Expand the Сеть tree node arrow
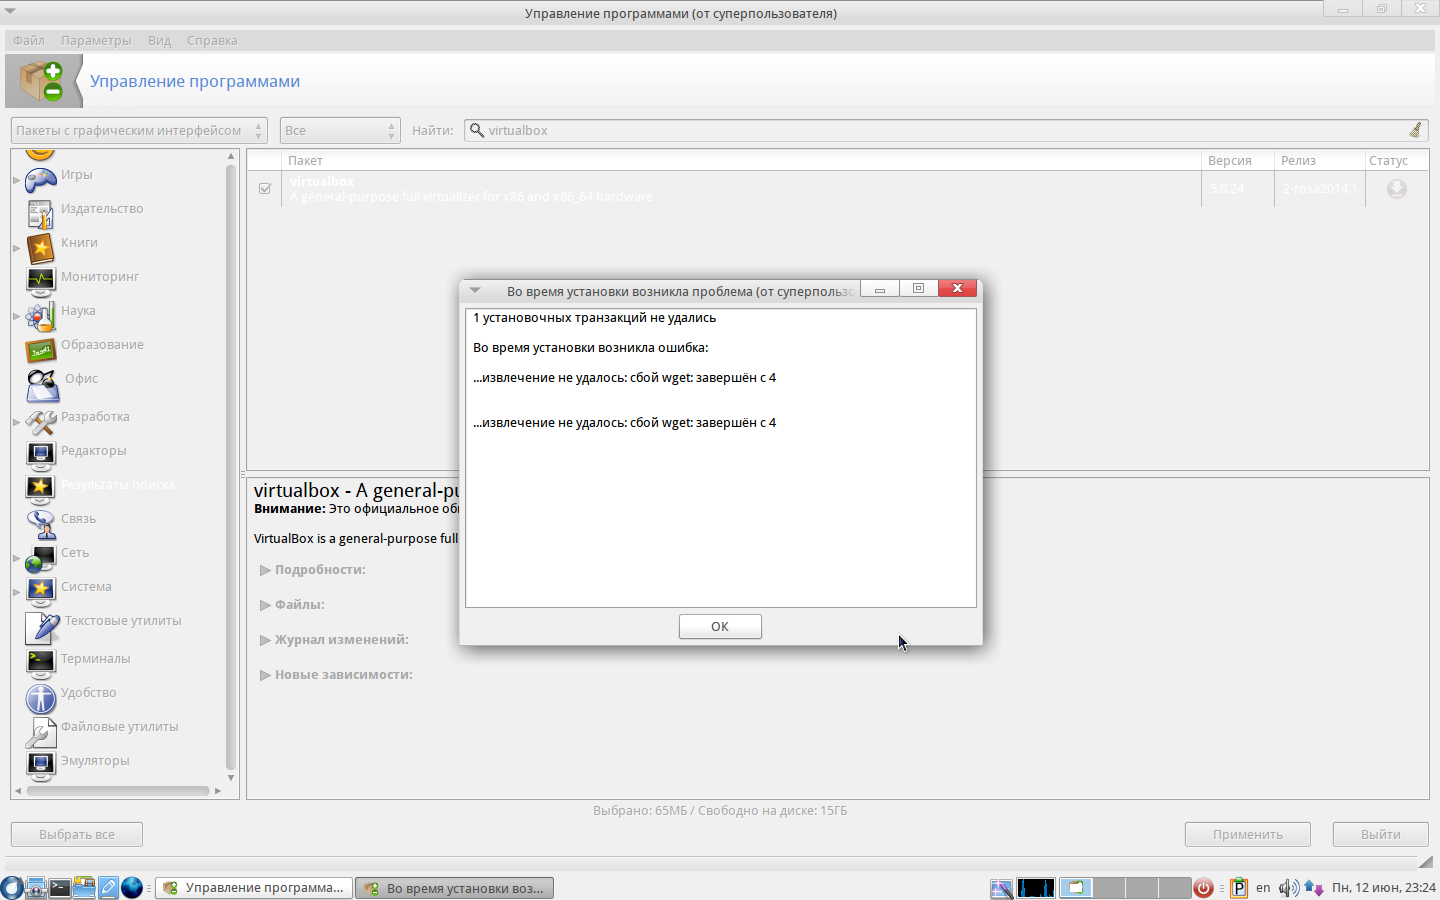 [x=16, y=558]
